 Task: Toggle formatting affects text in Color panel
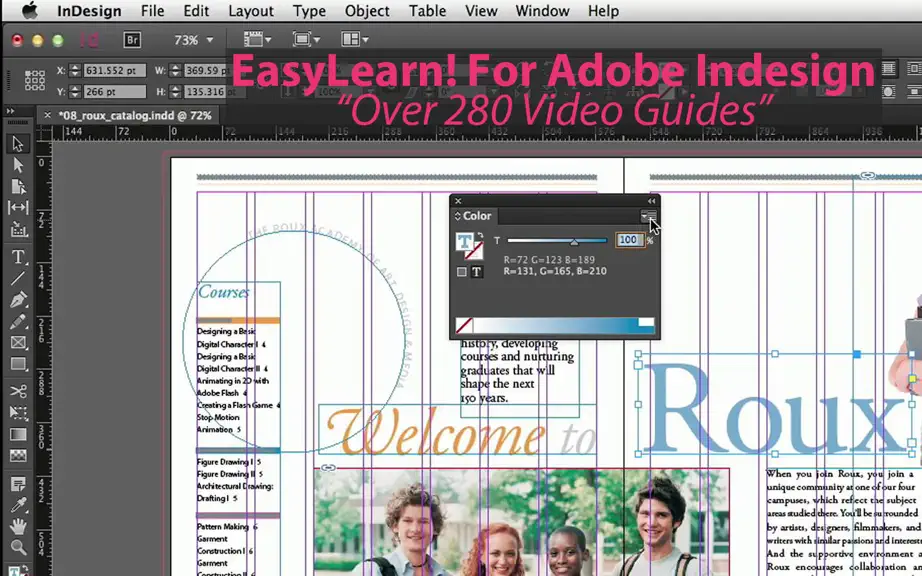click(x=476, y=272)
